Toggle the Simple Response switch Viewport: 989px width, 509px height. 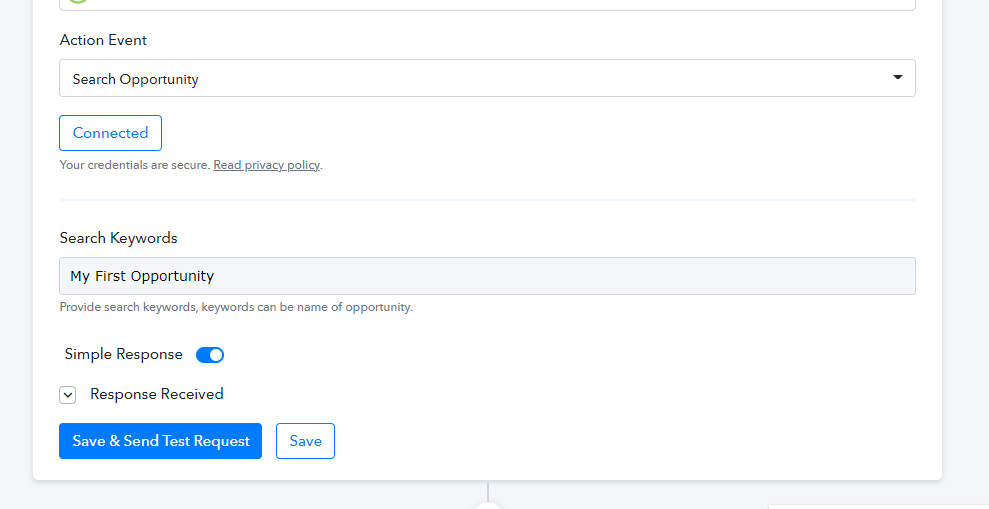[x=210, y=355]
